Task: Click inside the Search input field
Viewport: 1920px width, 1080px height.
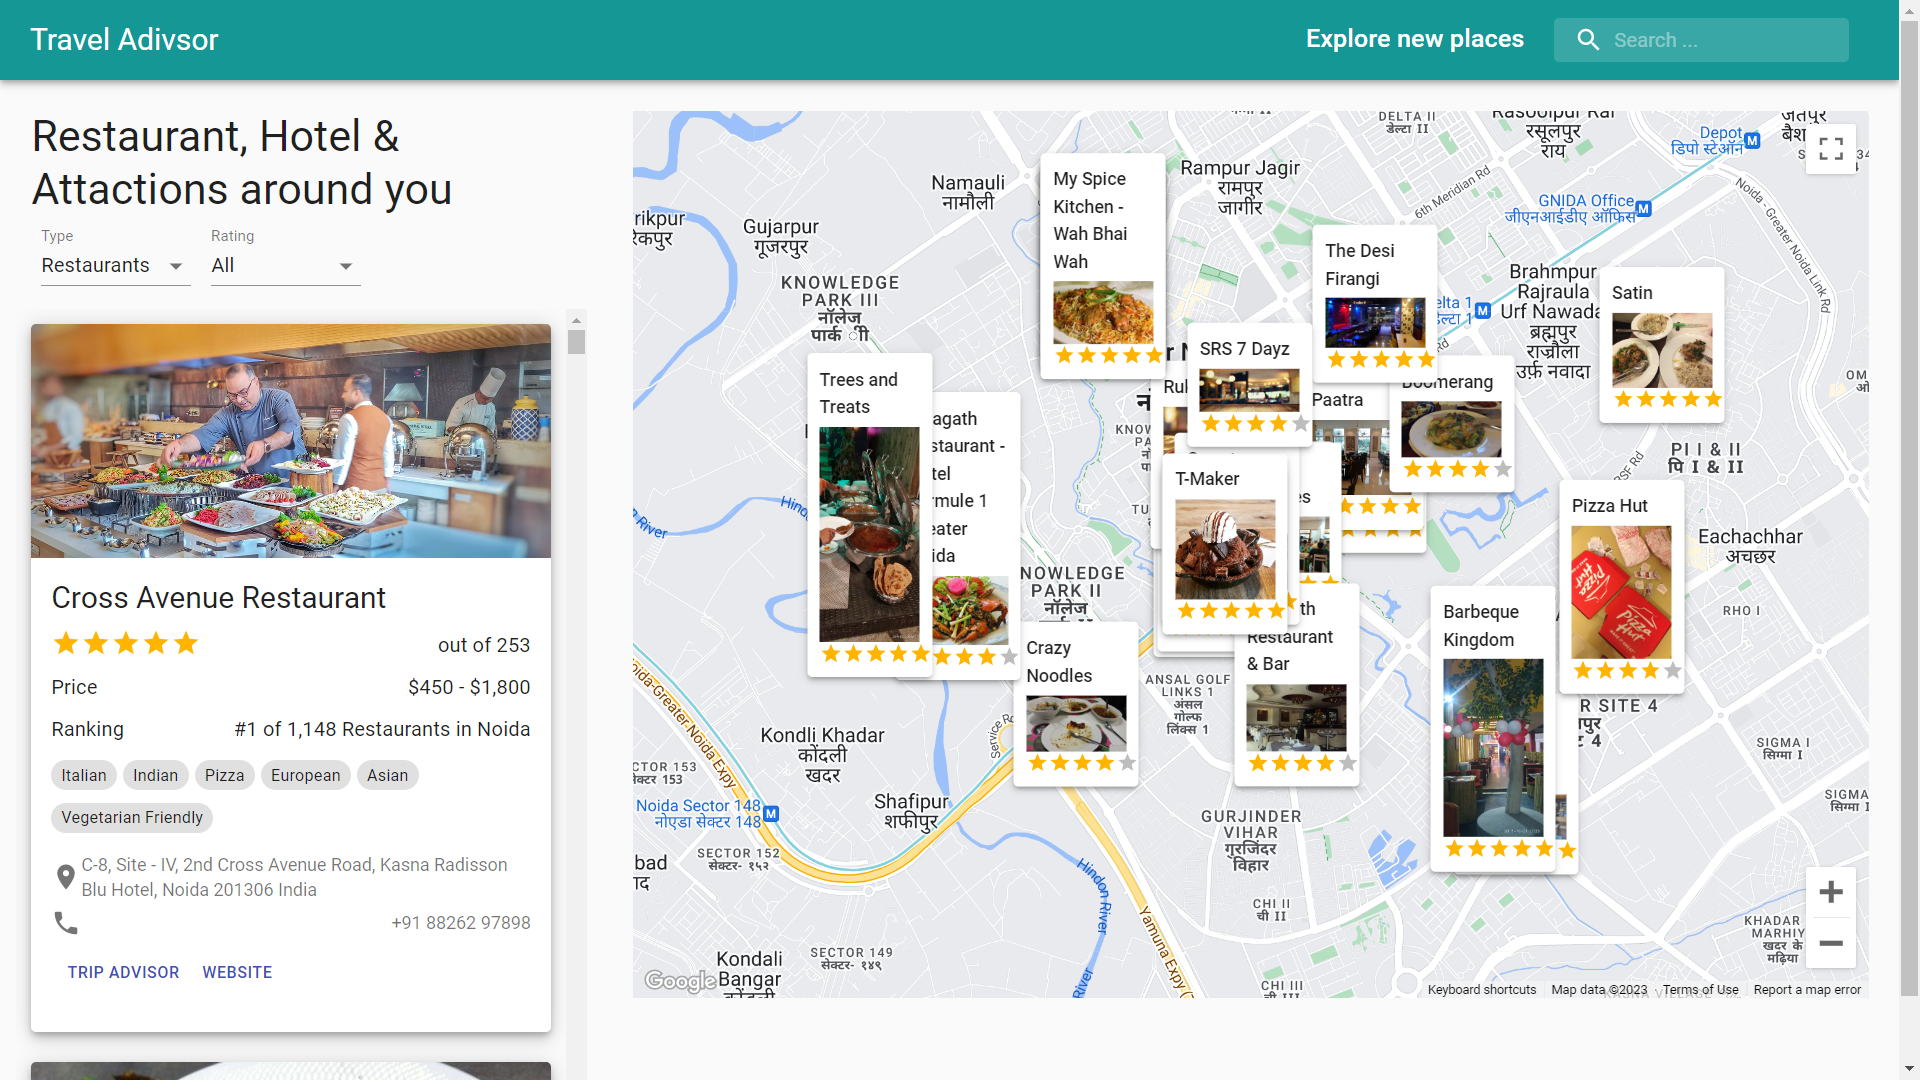Action: point(1720,39)
